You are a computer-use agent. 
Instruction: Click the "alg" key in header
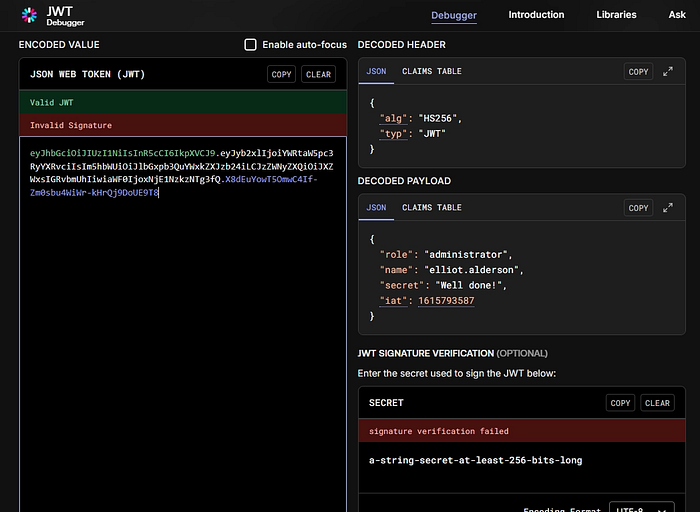coord(393,118)
